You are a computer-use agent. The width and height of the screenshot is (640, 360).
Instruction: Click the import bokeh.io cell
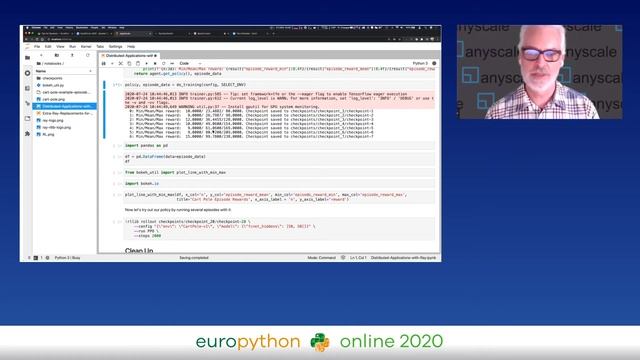click(x=279, y=183)
